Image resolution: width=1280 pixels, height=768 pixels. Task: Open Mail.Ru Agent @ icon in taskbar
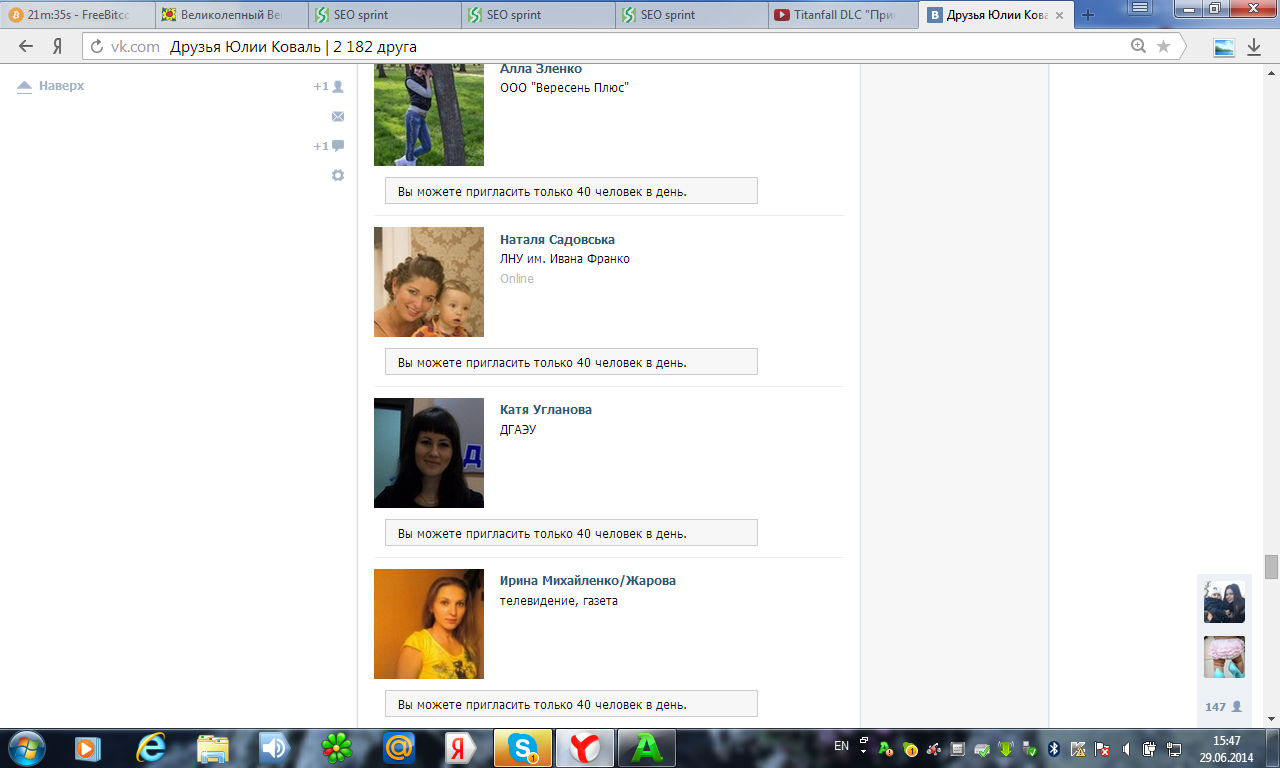[398, 748]
